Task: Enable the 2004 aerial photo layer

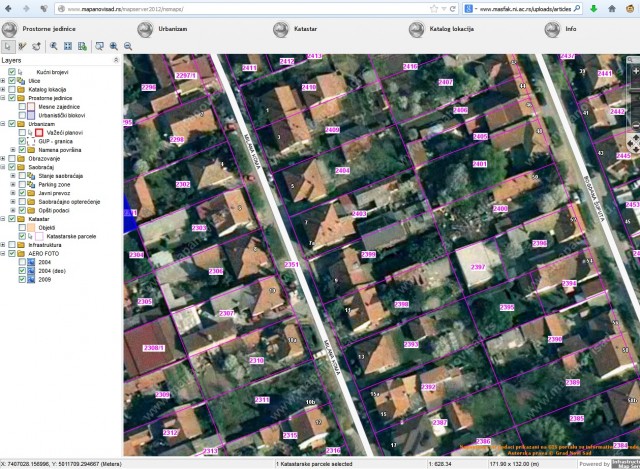Action: pyautogui.click(x=23, y=261)
